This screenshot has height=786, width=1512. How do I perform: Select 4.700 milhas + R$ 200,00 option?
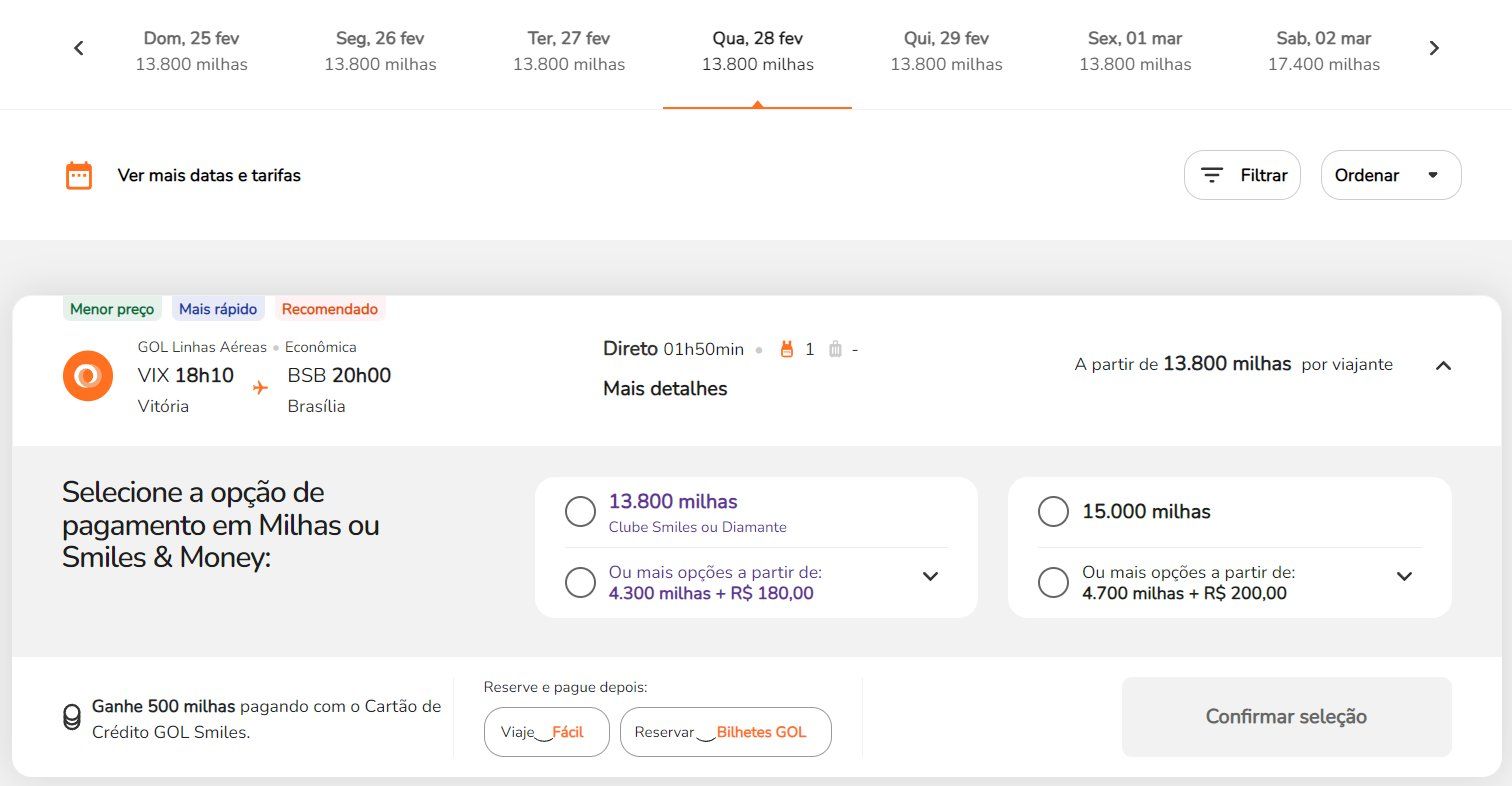tap(1053, 583)
